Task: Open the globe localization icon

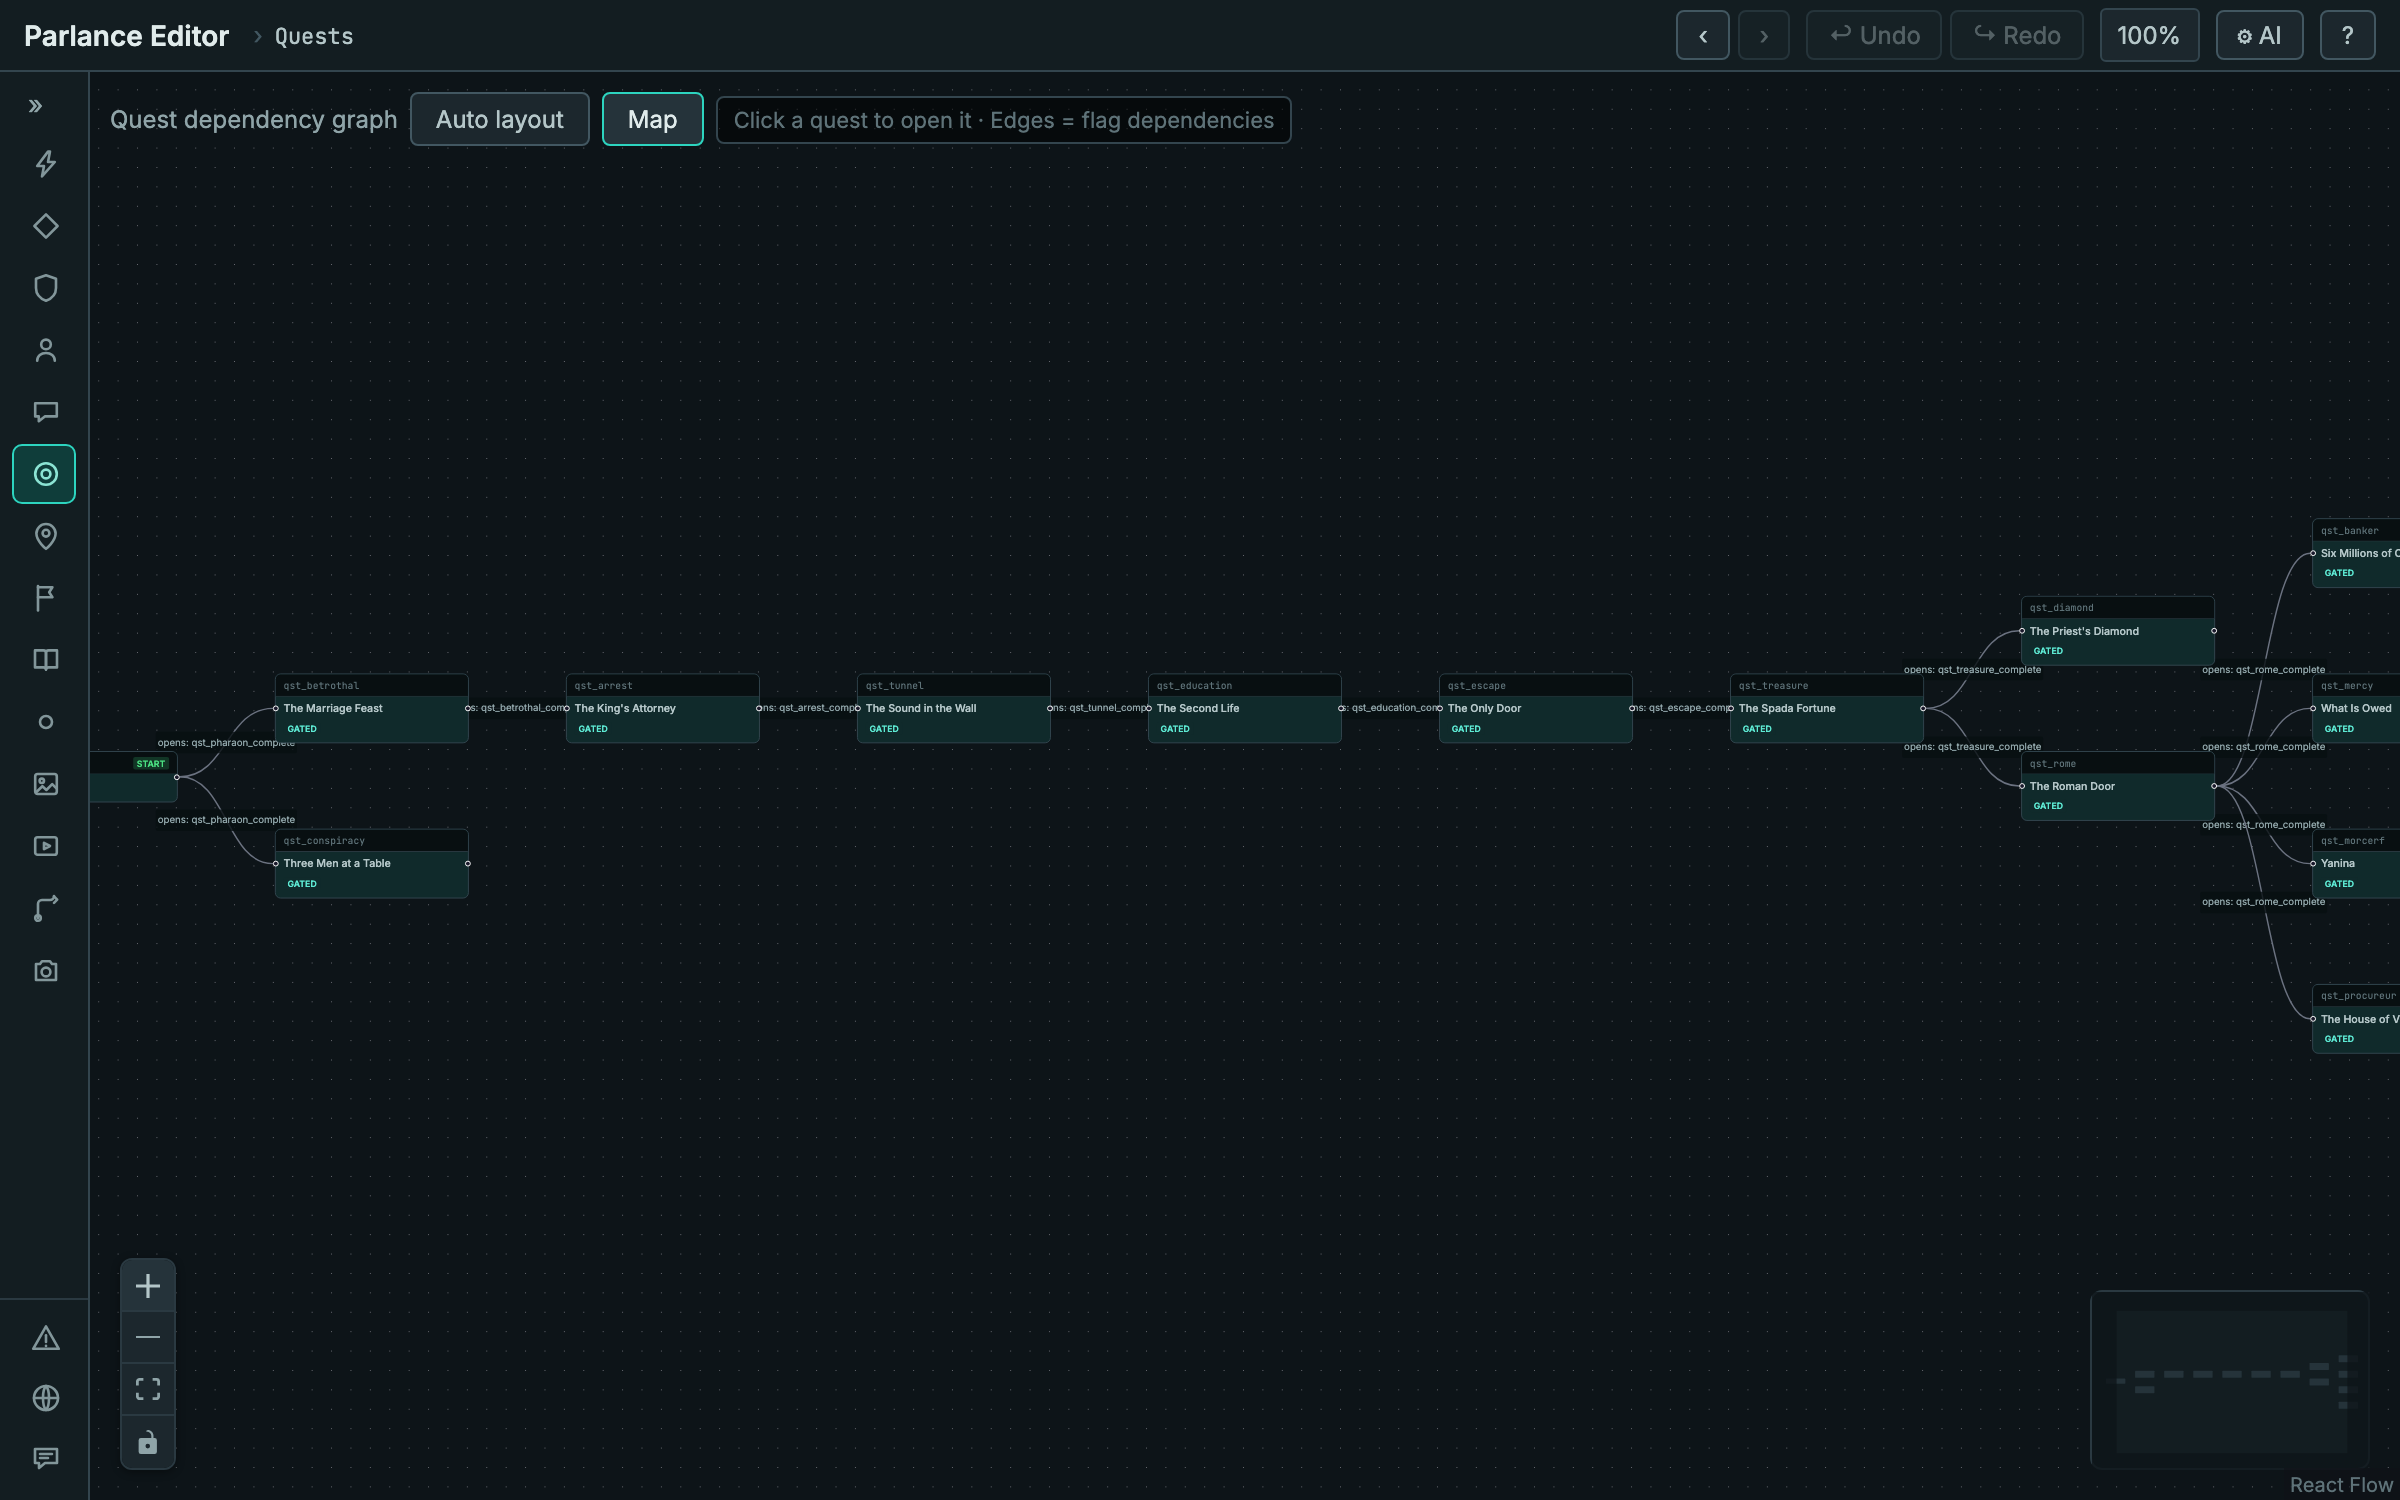Action: click(x=45, y=1398)
